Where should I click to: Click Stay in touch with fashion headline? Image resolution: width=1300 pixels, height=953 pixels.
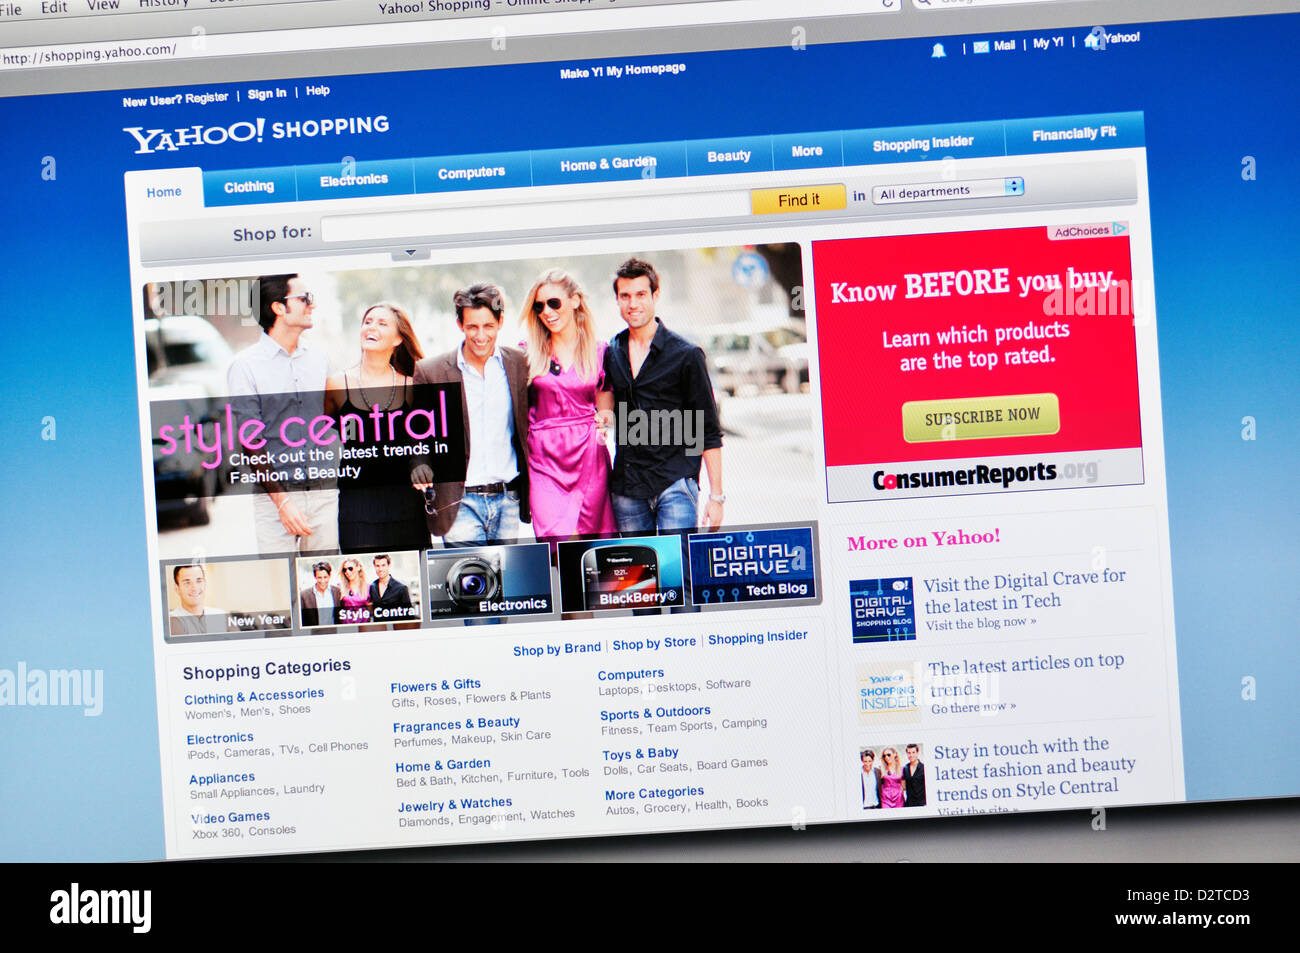pyautogui.click(x=1034, y=768)
